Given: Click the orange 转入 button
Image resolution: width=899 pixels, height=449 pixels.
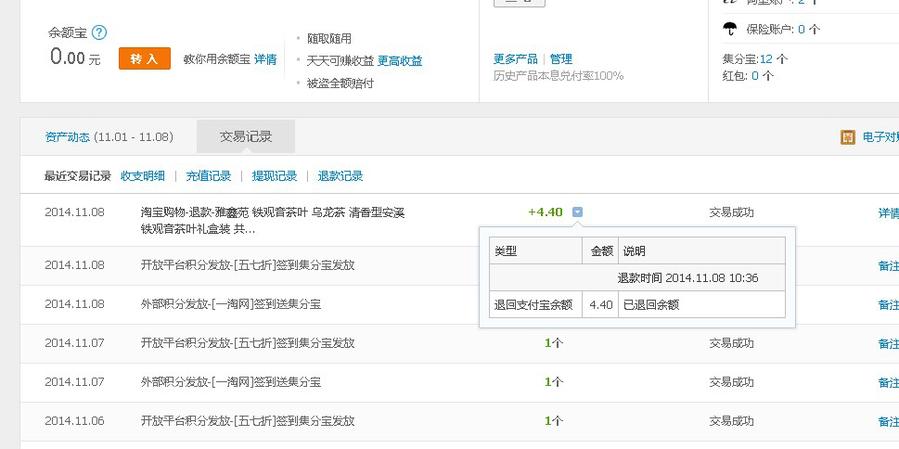Looking at the screenshot, I should pos(144,58).
